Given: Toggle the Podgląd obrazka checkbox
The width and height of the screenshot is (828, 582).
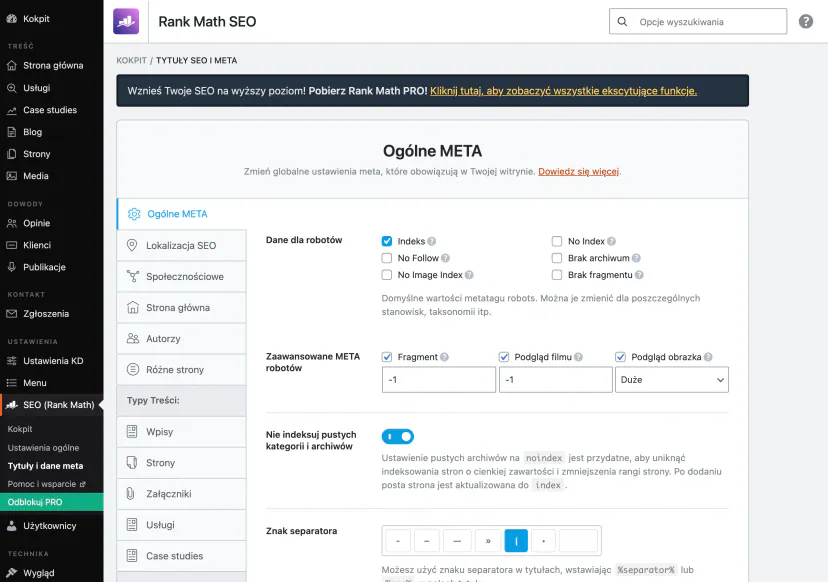Looking at the screenshot, I should point(620,357).
